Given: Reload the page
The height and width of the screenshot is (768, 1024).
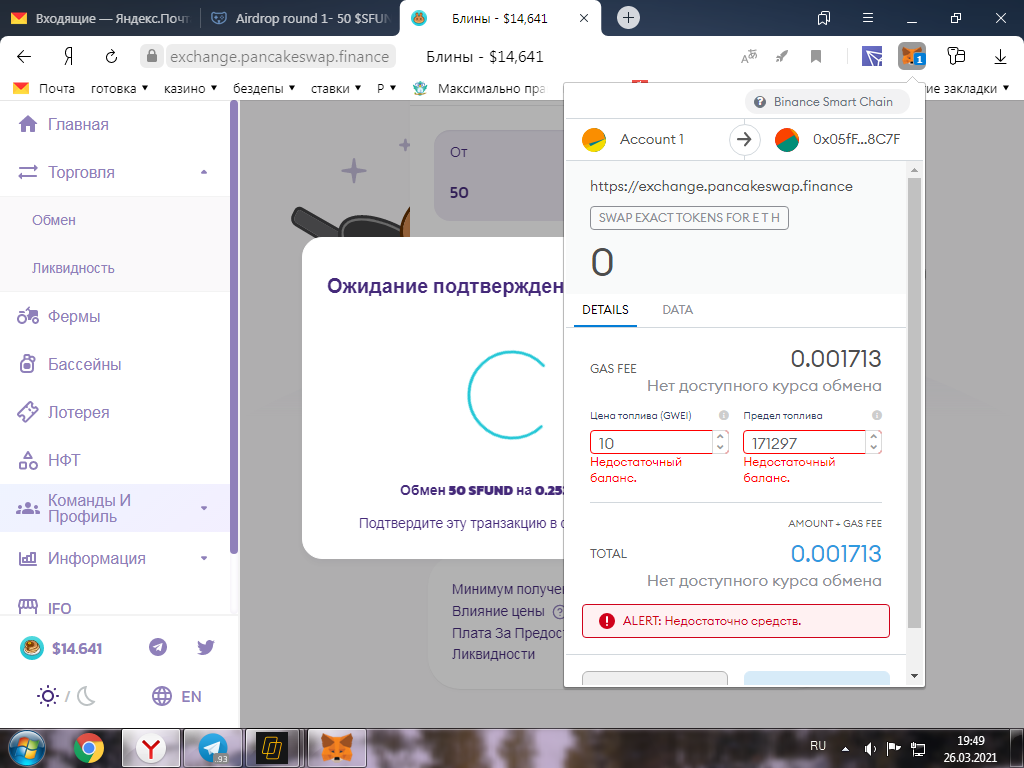Looking at the screenshot, I should coord(112,57).
